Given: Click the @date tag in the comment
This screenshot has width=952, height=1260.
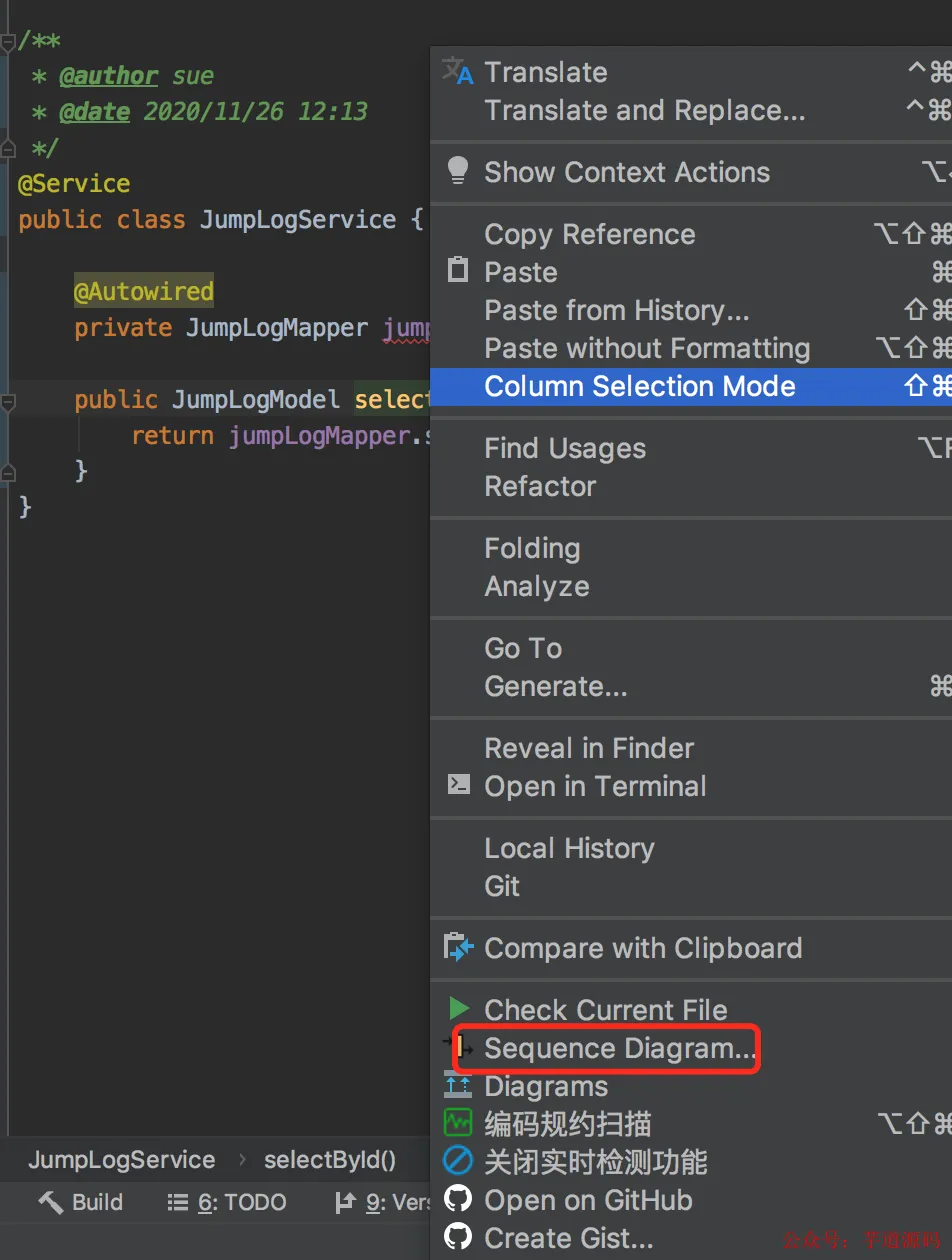Looking at the screenshot, I should (x=94, y=111).
